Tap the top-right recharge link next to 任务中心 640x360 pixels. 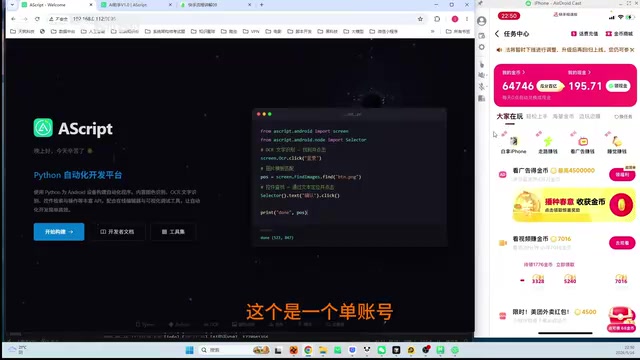click(x=584, y=34)
